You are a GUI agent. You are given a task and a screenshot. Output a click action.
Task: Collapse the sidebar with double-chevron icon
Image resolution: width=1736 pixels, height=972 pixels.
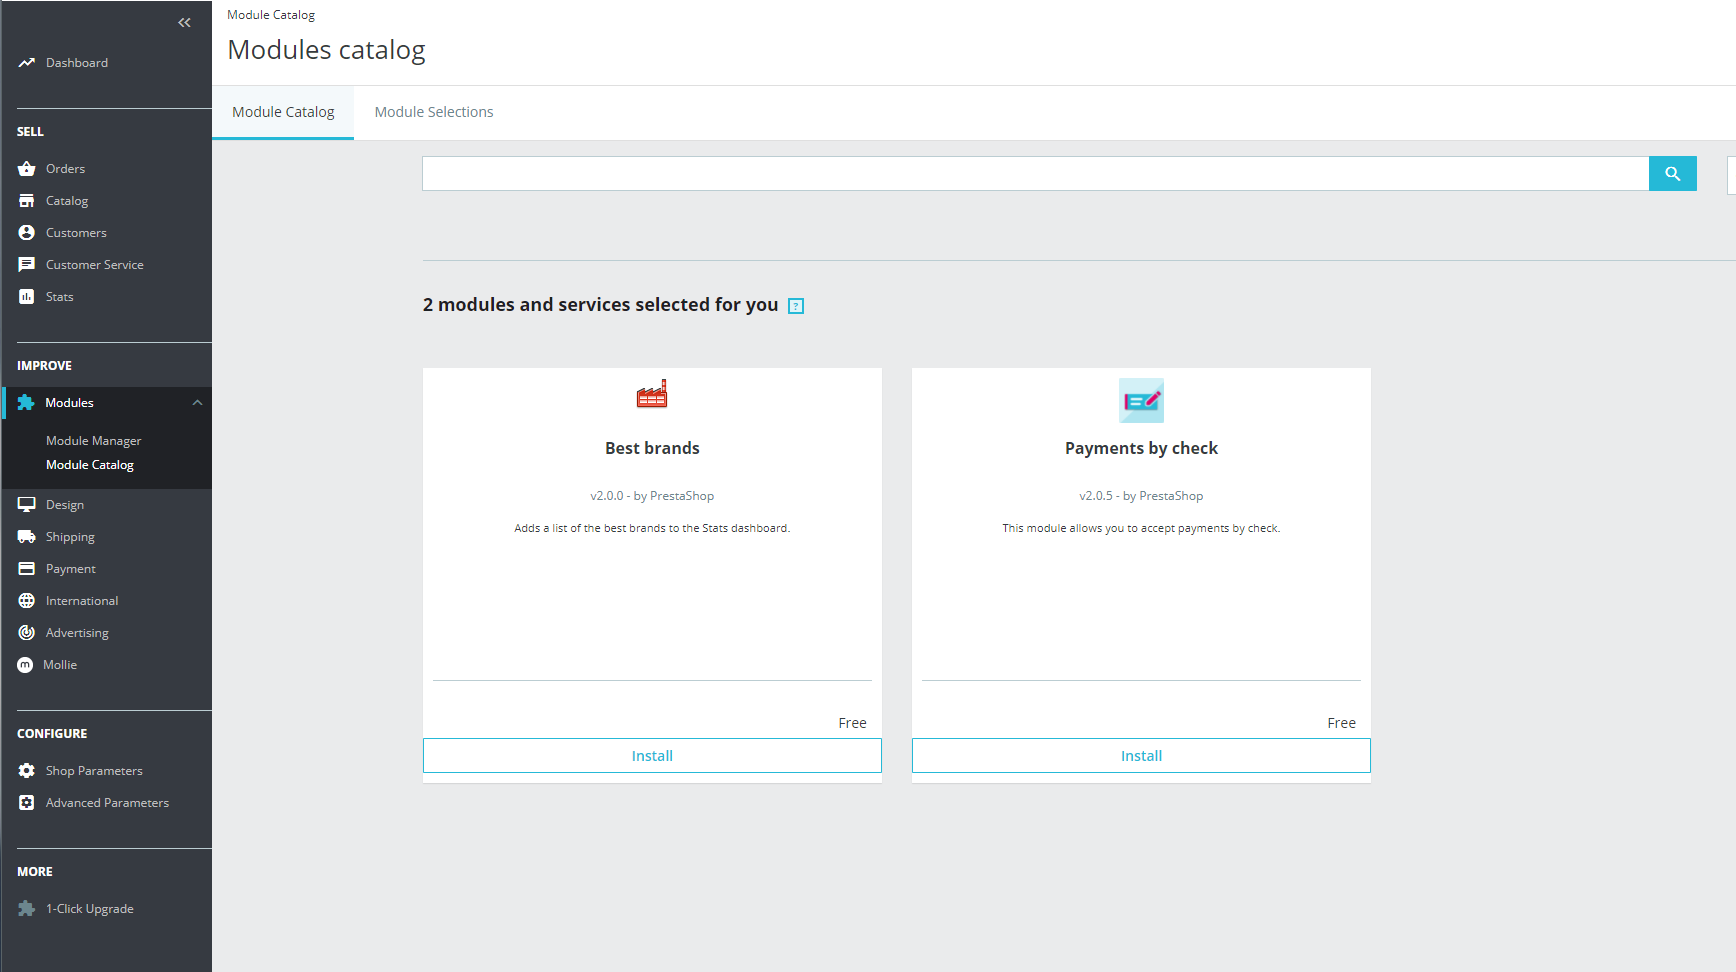click(184, 22)
